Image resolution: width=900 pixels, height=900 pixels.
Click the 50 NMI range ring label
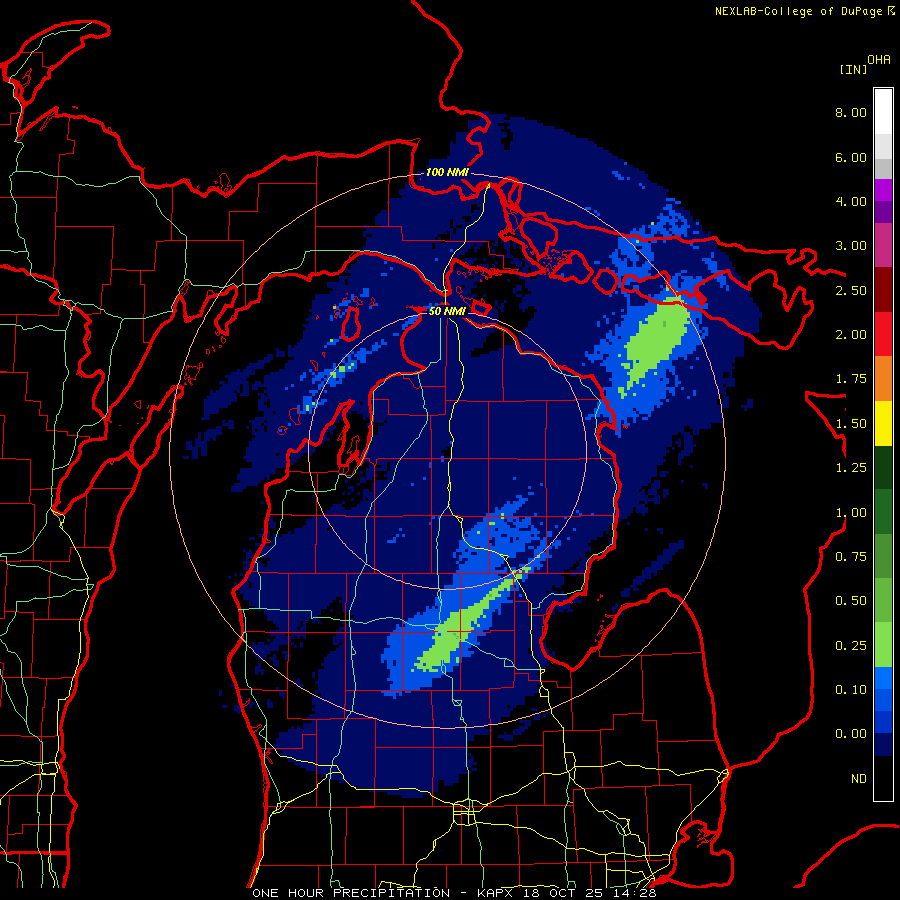(x=447, y=311)
